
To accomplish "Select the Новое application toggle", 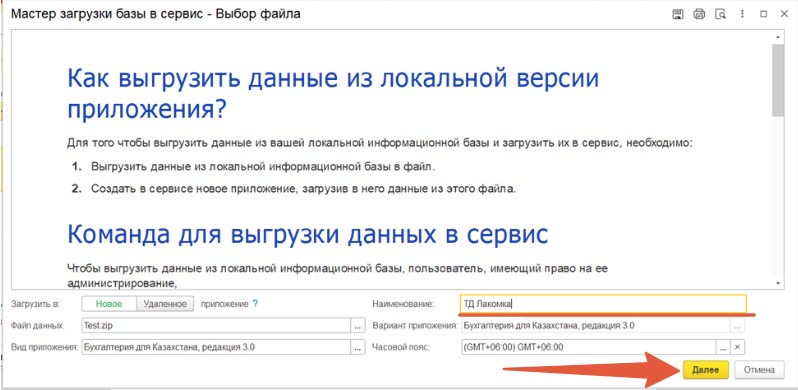I will pyautogui.click(x=109, y=304).
